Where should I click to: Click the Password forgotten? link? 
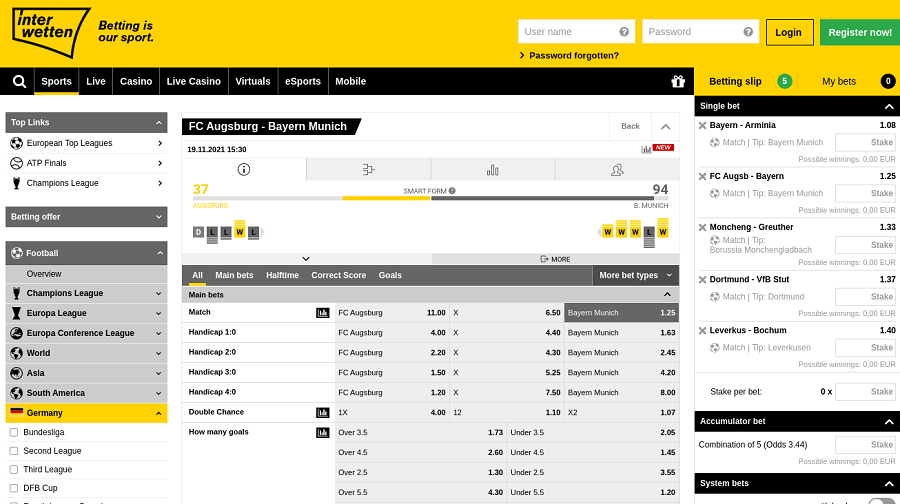point(574,56)
